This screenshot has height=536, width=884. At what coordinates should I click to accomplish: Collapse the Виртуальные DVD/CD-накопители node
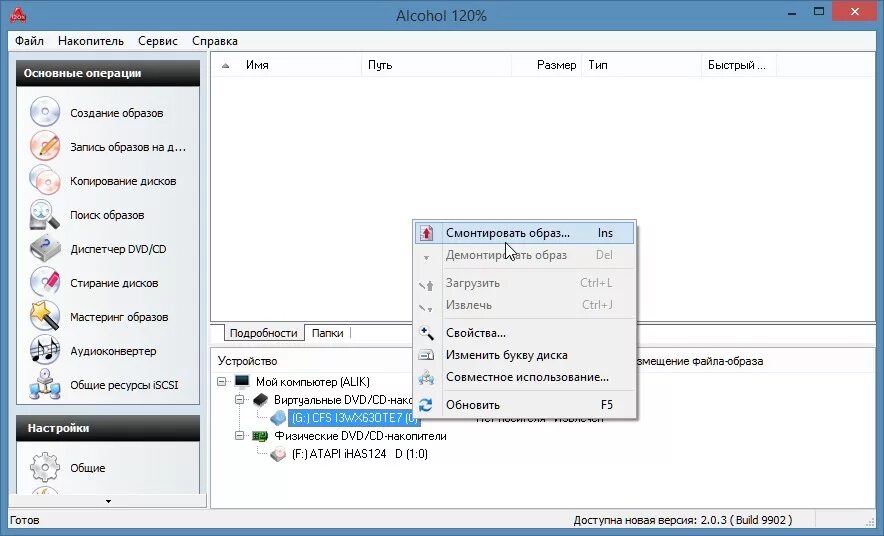pyautogui.click(x=240, y=400)
